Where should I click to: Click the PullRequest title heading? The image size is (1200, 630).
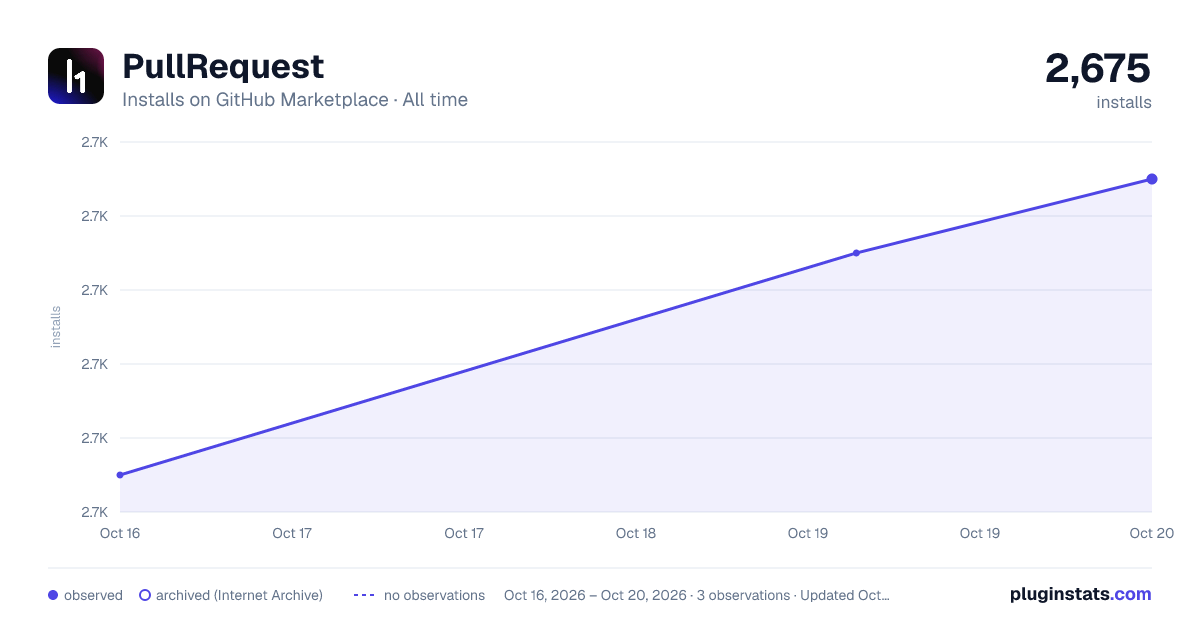pos(223,66)
